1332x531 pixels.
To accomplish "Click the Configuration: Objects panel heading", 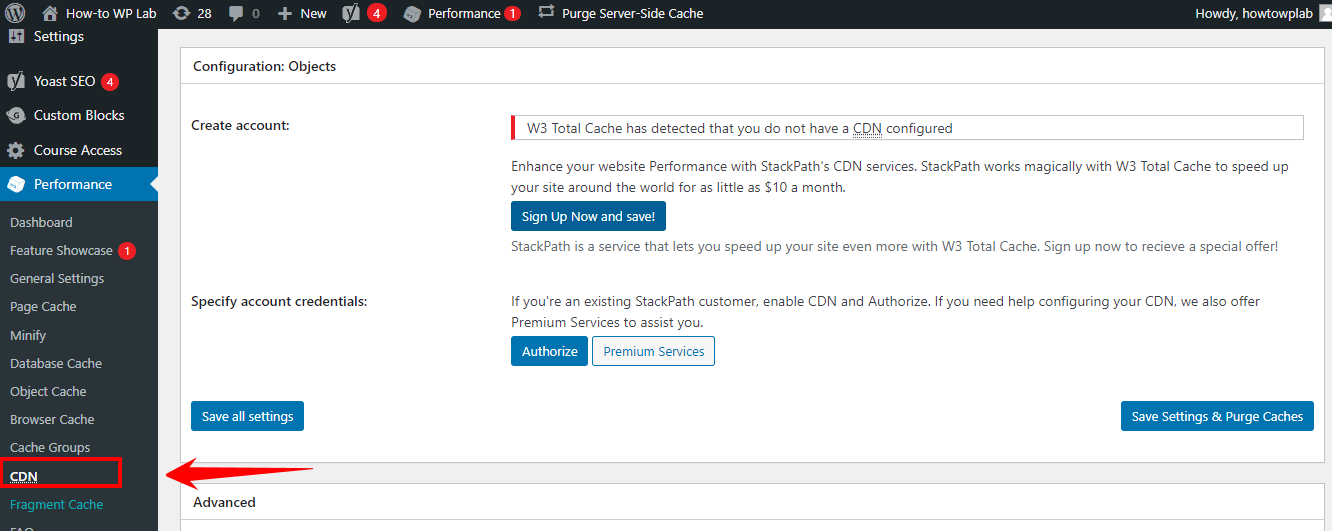I will point(264,66).
